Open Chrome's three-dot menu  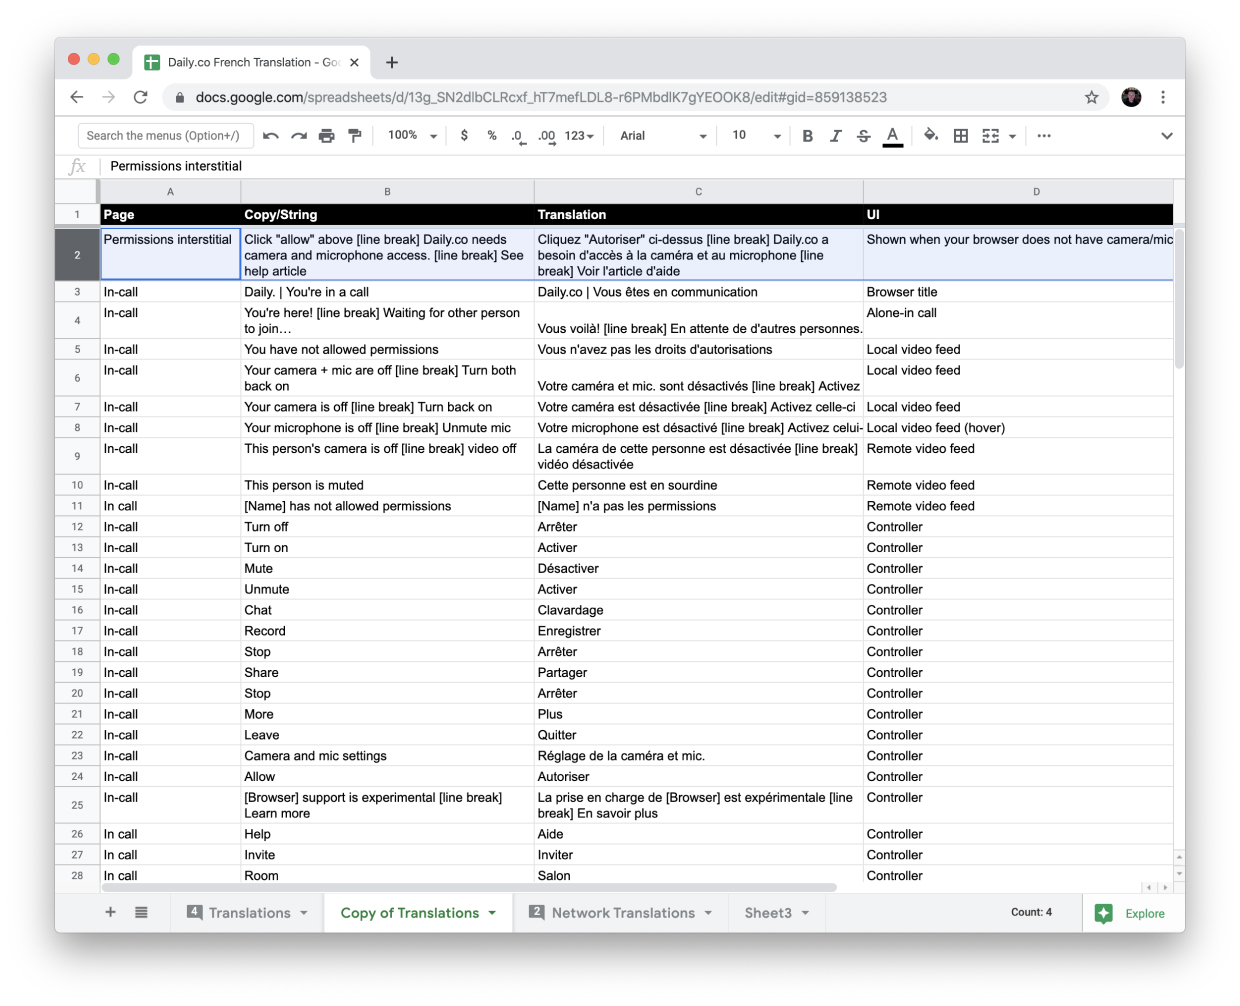click(x=1163, y=97)
